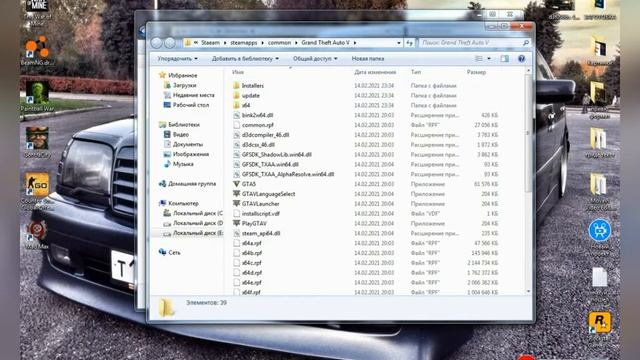Open the Общий доступ dropdown

(x=315, y=59)
